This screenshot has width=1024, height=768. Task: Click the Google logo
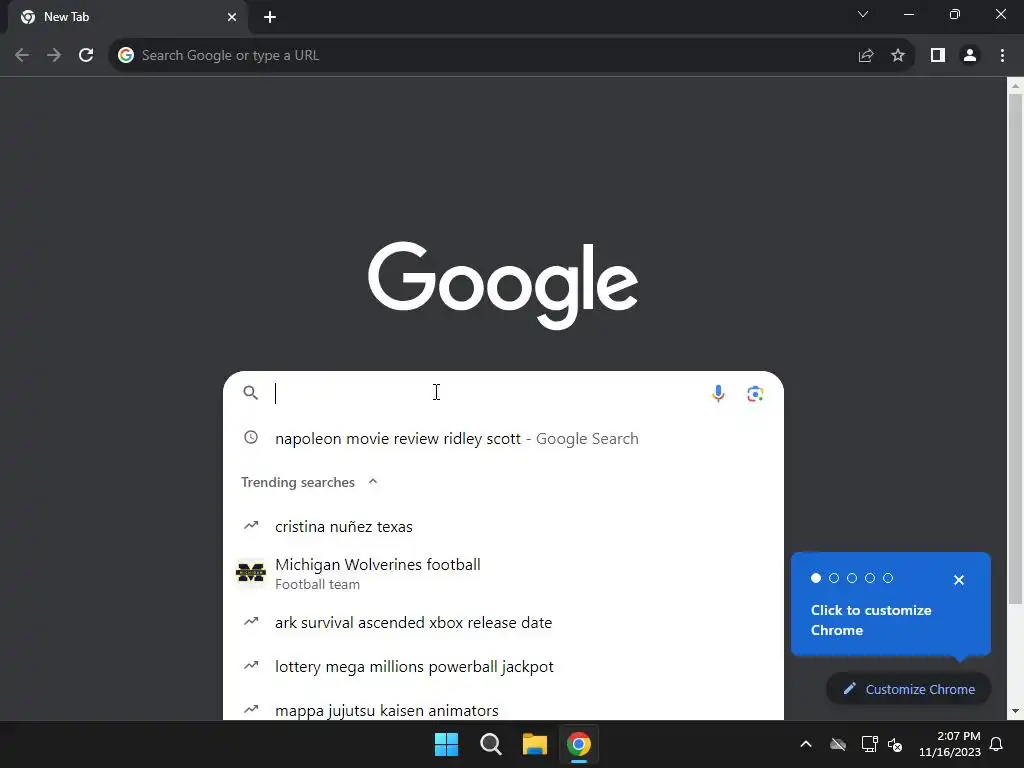(503, 285)
